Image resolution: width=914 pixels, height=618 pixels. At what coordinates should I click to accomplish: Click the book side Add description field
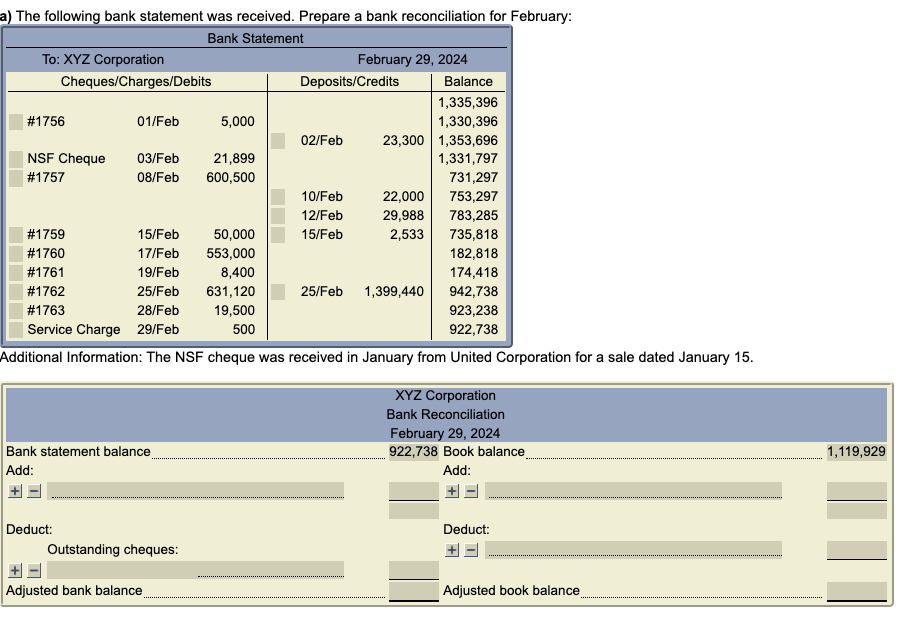(634, 490)
